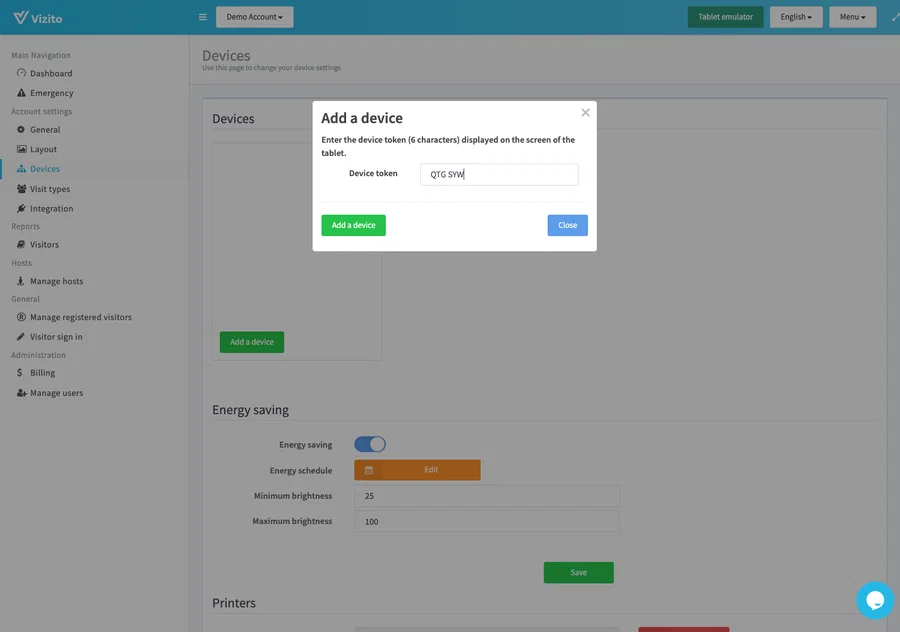Image resolution: width=900 pixels, height=632 pixels.
Task: Open the Menu dropdown
Action: coord(852,17)
